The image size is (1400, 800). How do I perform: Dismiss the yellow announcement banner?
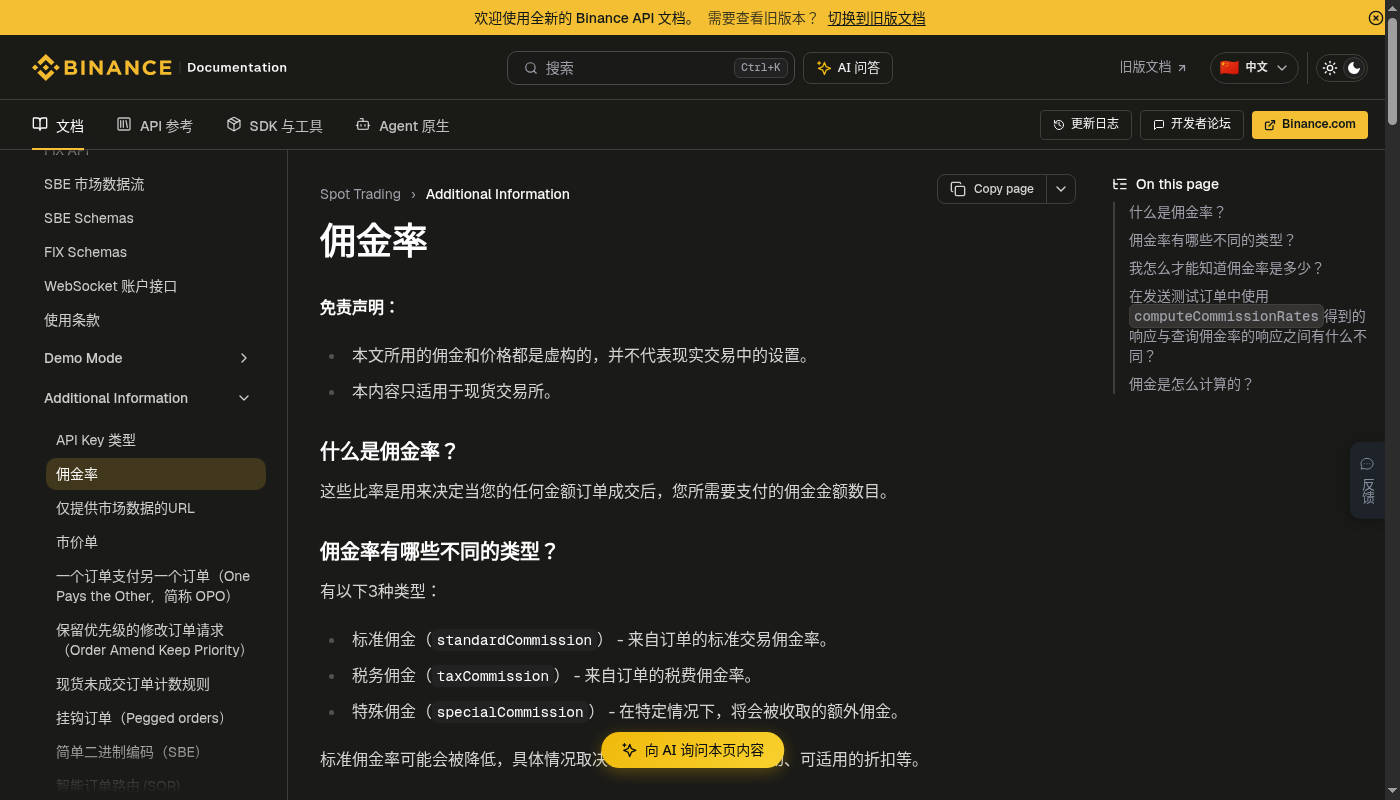tap(1376, 18)
